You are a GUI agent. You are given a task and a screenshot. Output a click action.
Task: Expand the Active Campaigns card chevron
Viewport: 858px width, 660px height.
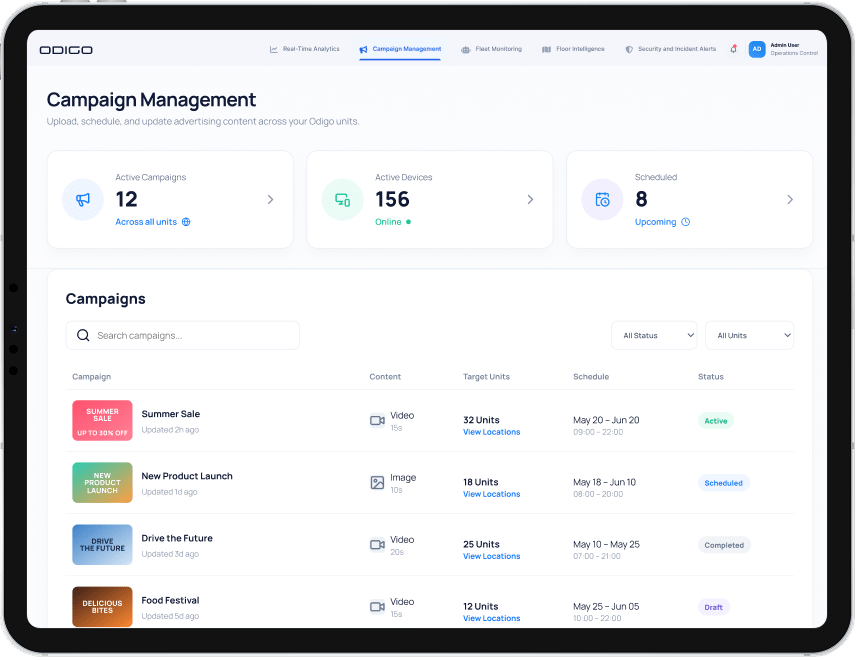click(x=270, y=200)
